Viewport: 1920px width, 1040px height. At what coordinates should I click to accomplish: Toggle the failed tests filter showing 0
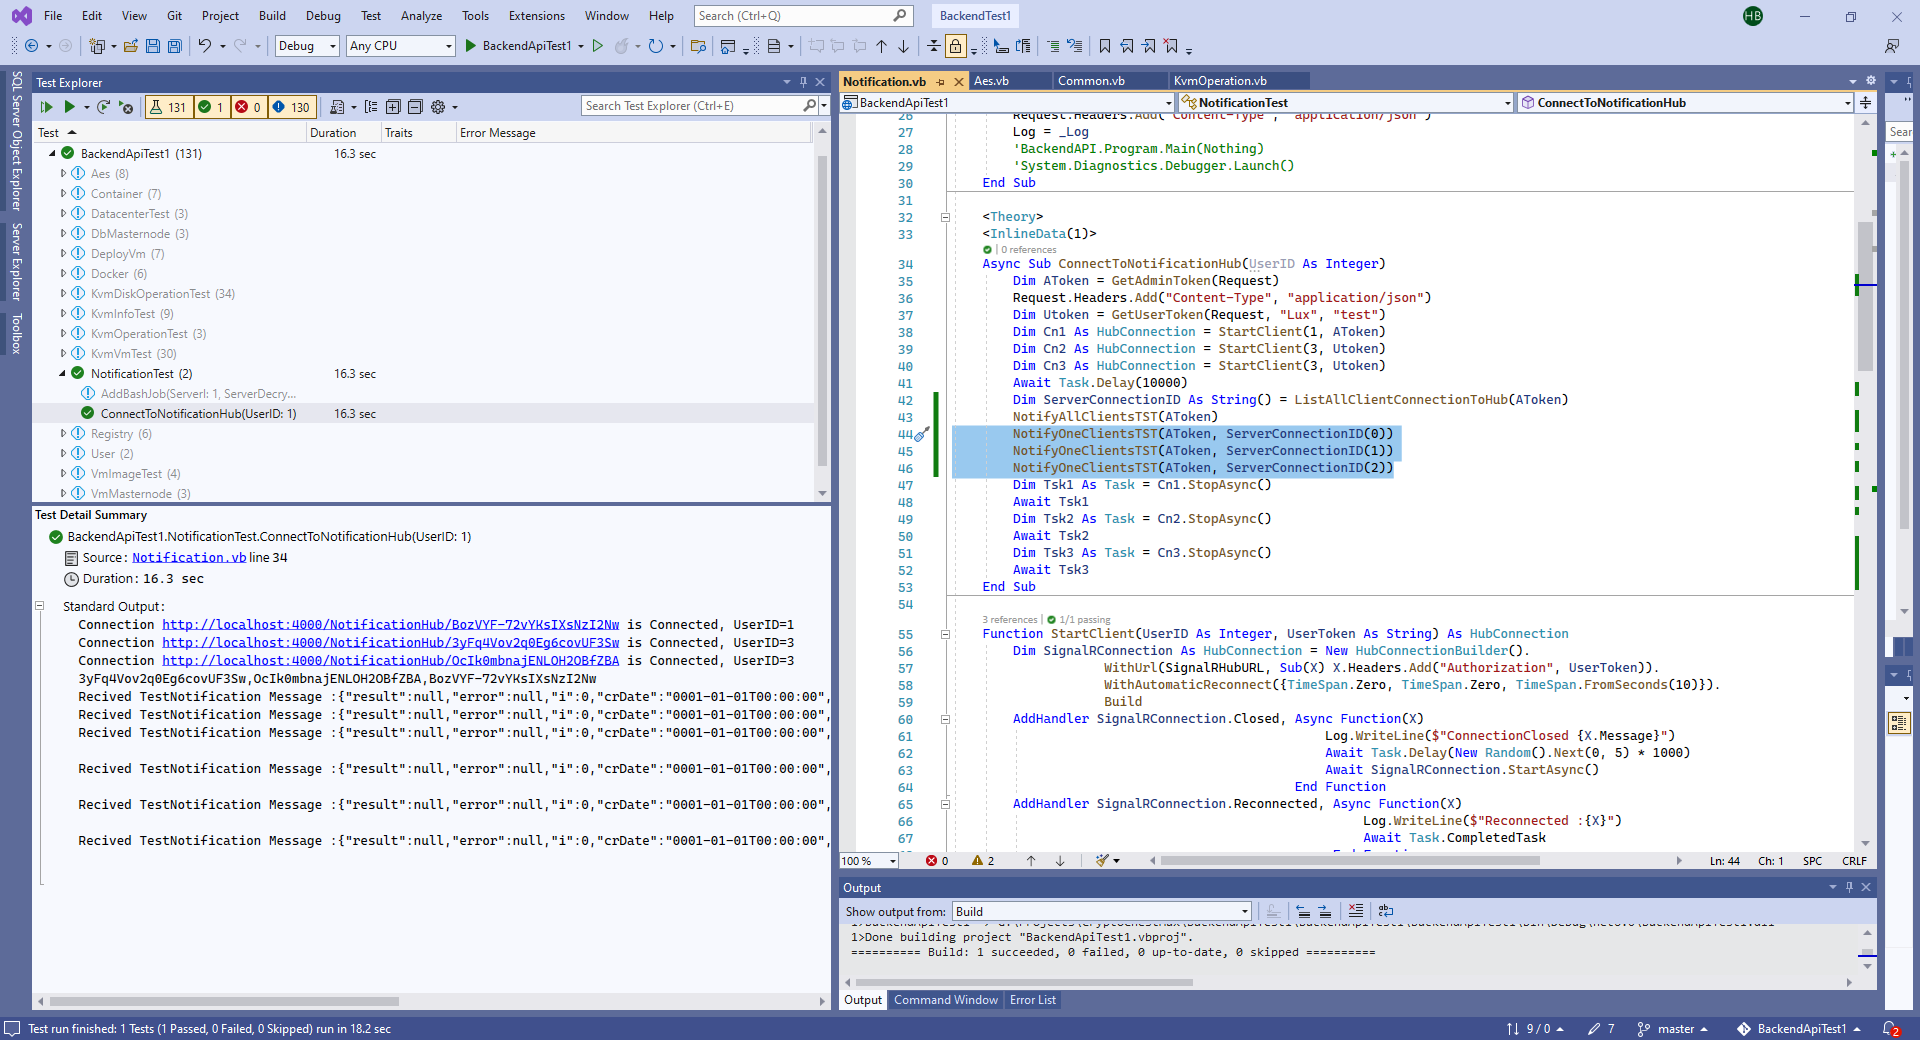(248, 107)
